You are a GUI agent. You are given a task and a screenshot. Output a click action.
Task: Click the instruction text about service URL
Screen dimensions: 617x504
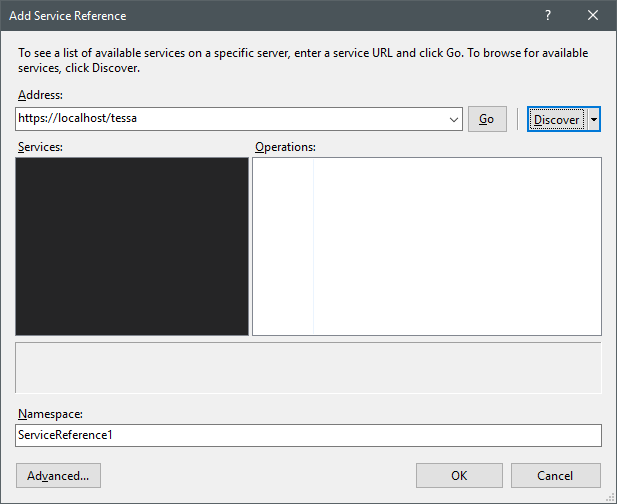point(302,59)
